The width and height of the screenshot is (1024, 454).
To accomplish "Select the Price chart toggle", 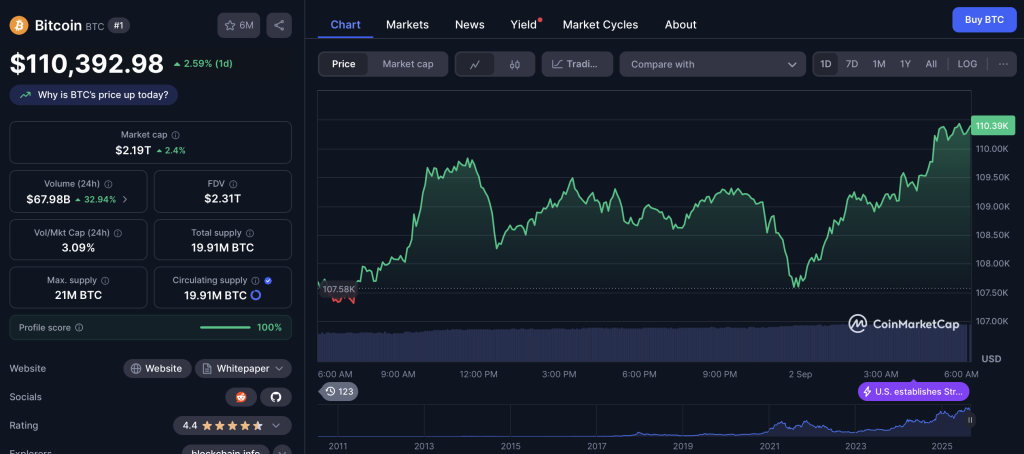I will (x=344, y=64).
